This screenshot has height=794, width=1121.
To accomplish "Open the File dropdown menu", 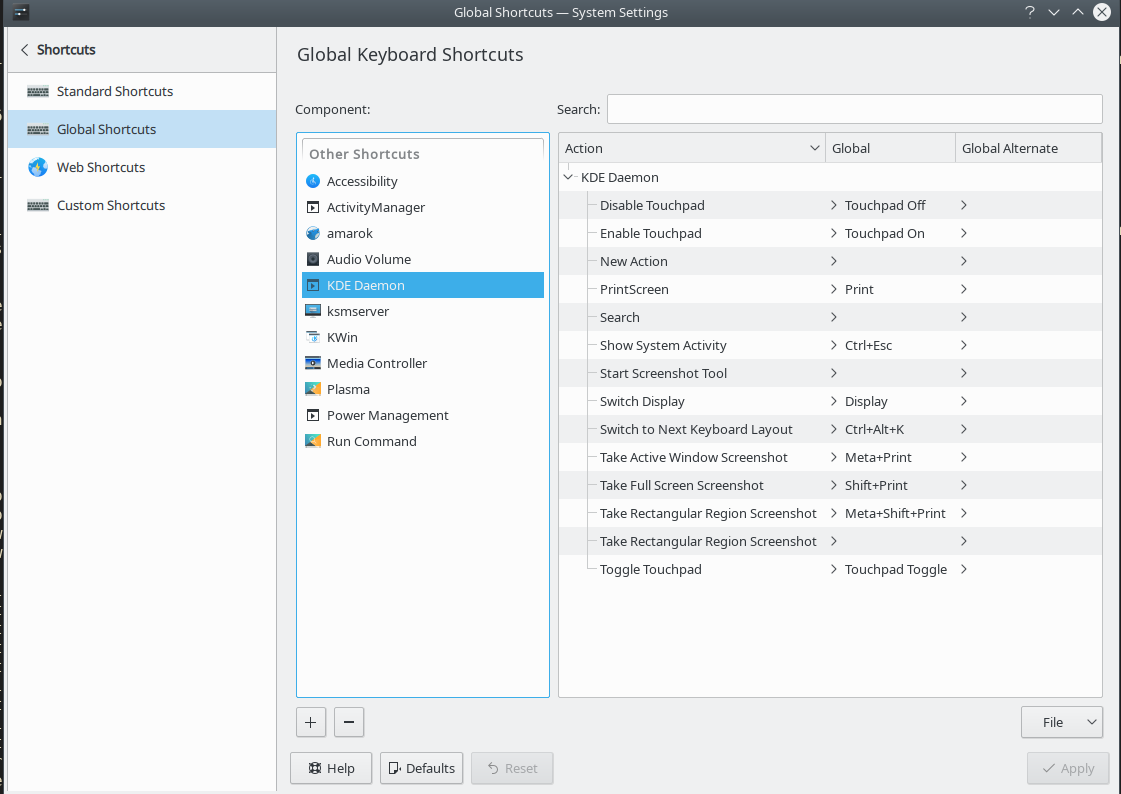I will (x=1061, y=722).
